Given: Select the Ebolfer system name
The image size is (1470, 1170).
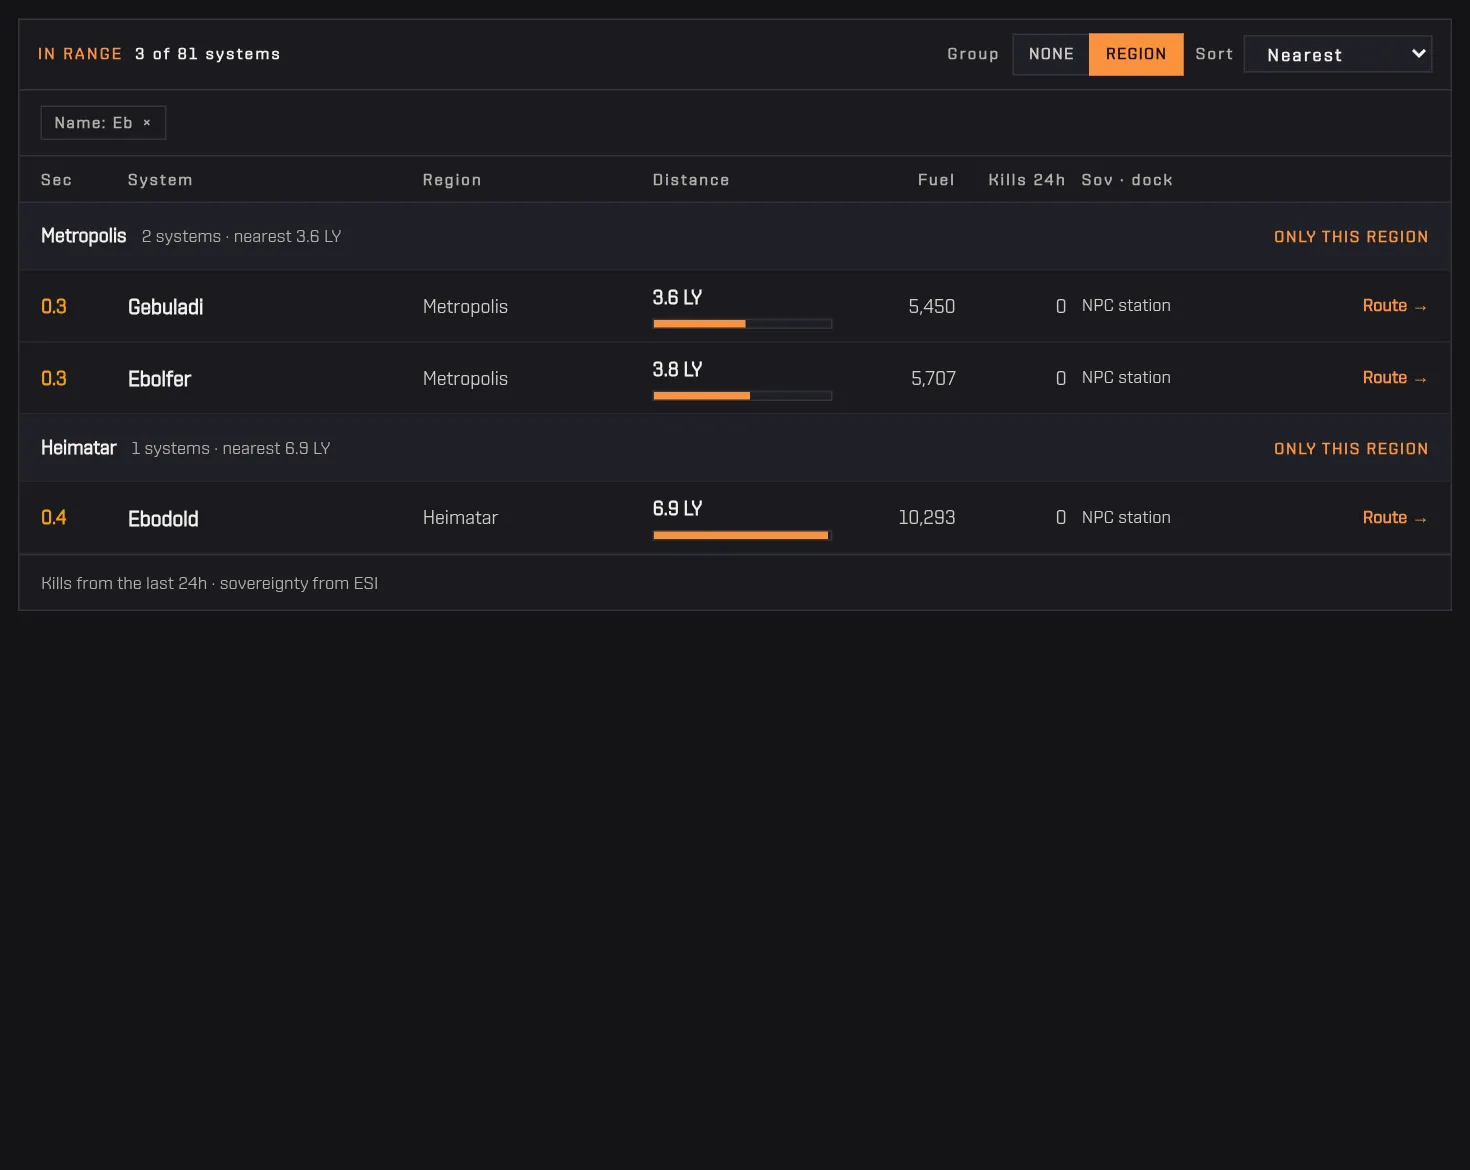Looking at the screenshot, I should point(160,379).
